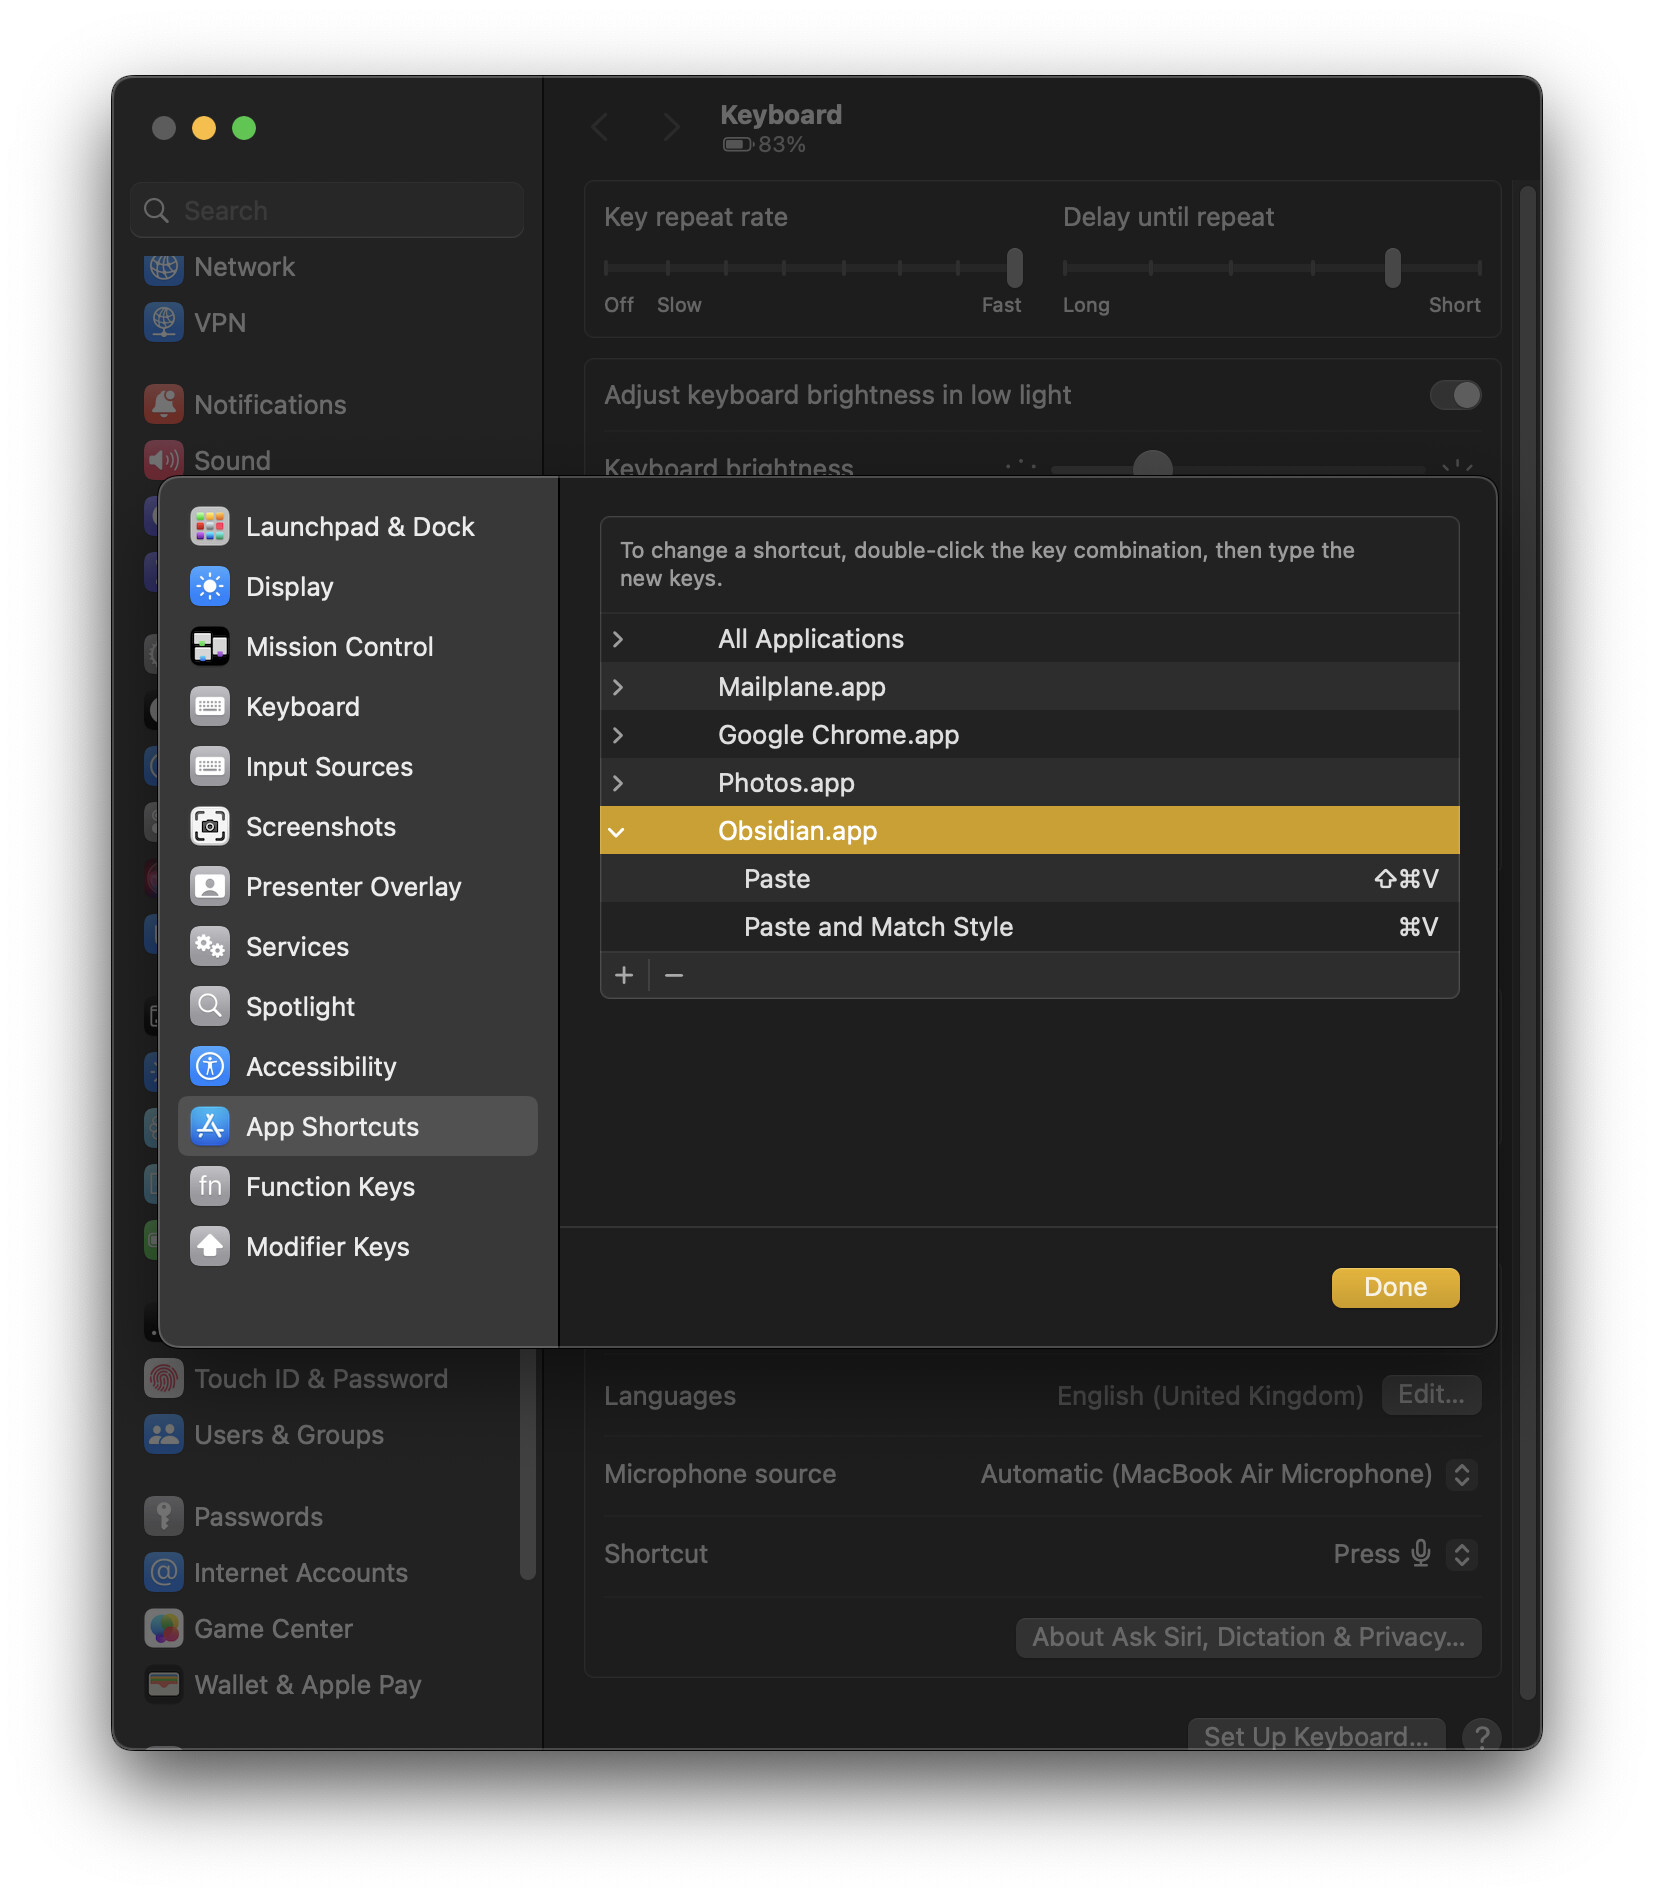The image size is (1654, 1898).
Task: Open Screenshots settings via its camera icon
Action: click(210, 826)
